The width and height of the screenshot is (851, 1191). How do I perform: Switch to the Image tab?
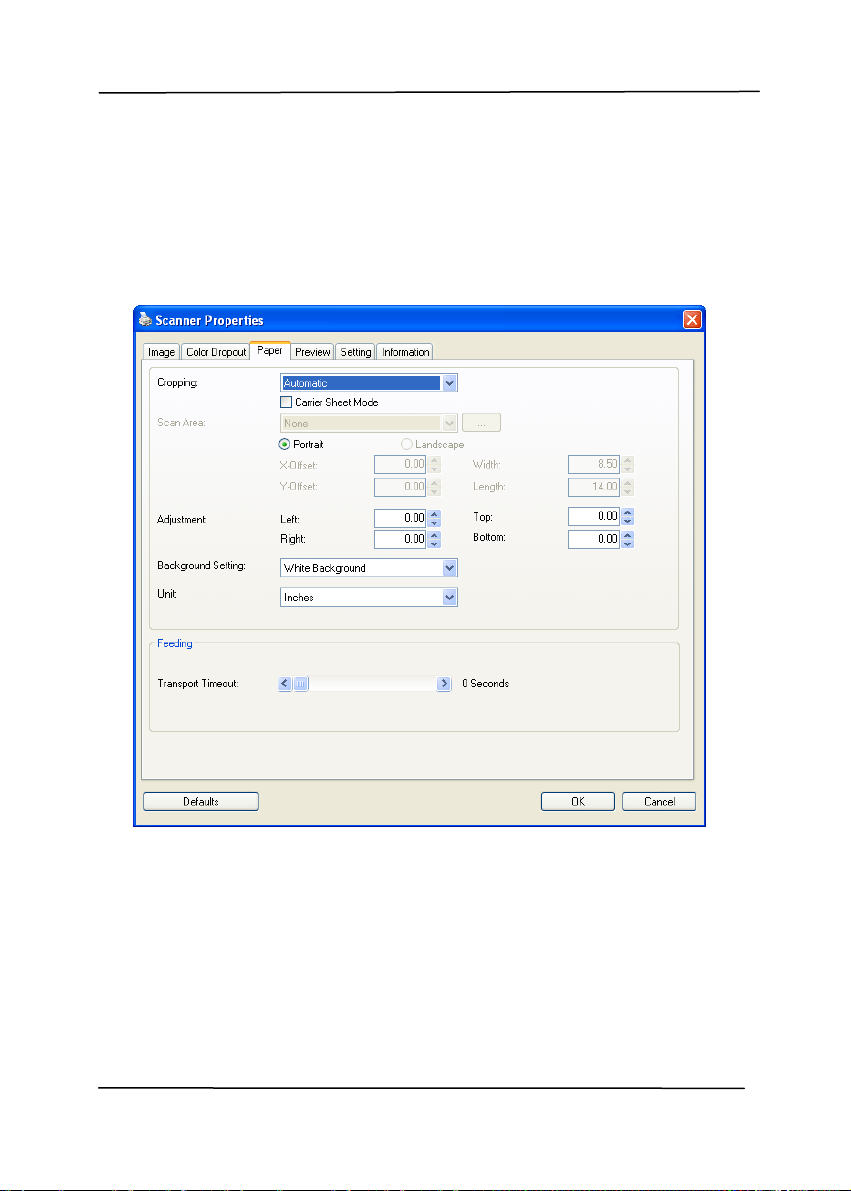pyautogui.click(x=161, y=352)
